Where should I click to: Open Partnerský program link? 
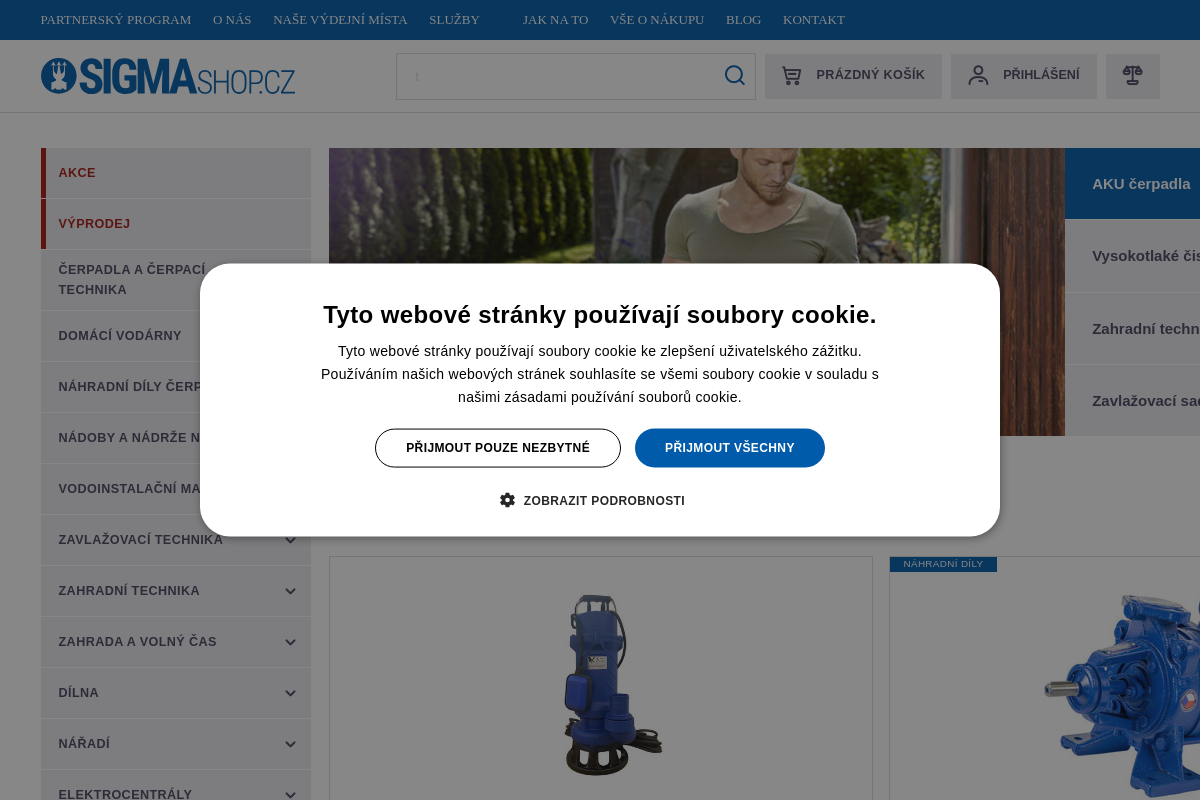[x=116, y=20]
